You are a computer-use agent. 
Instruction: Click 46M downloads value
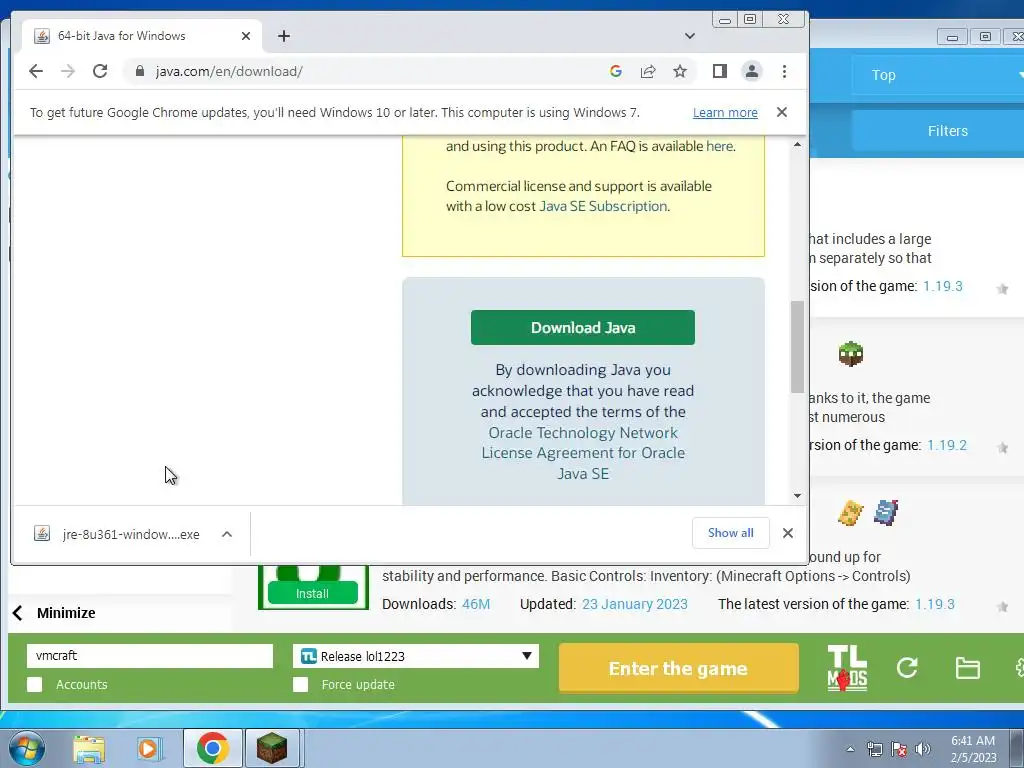pyautogui.click(x=476, y=604)
